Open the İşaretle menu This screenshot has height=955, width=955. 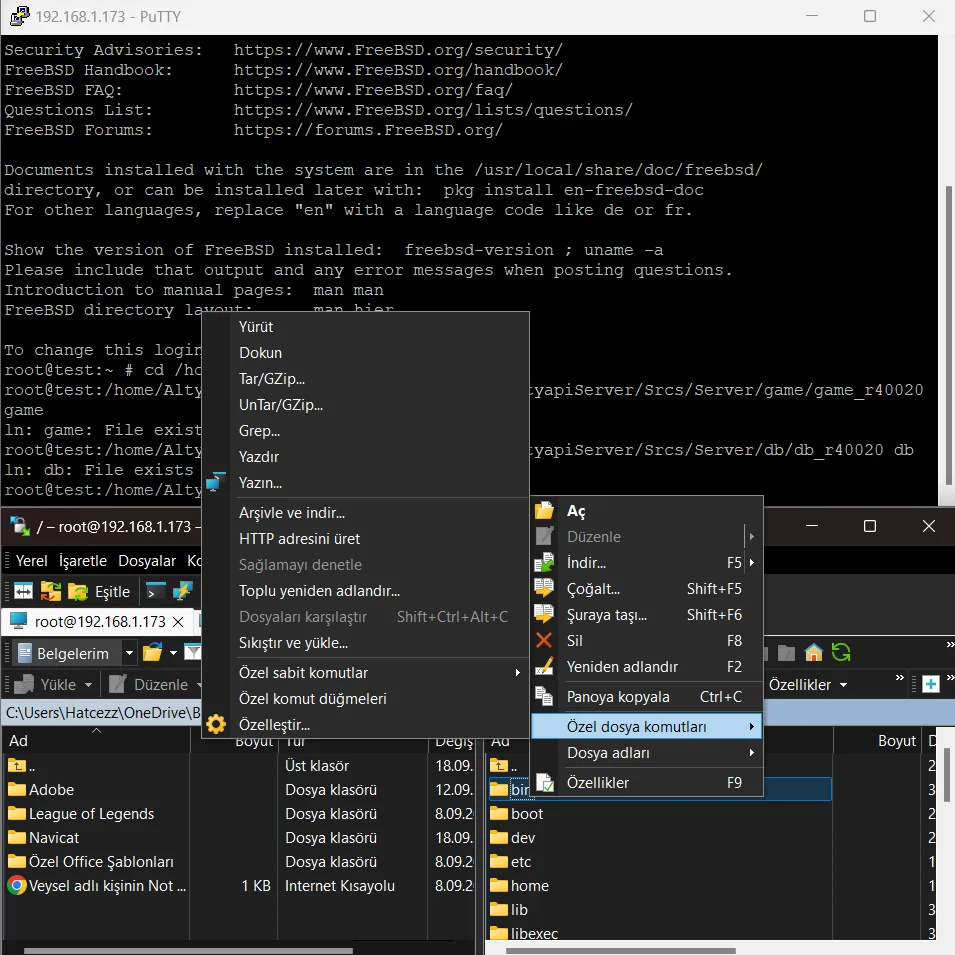83,560
